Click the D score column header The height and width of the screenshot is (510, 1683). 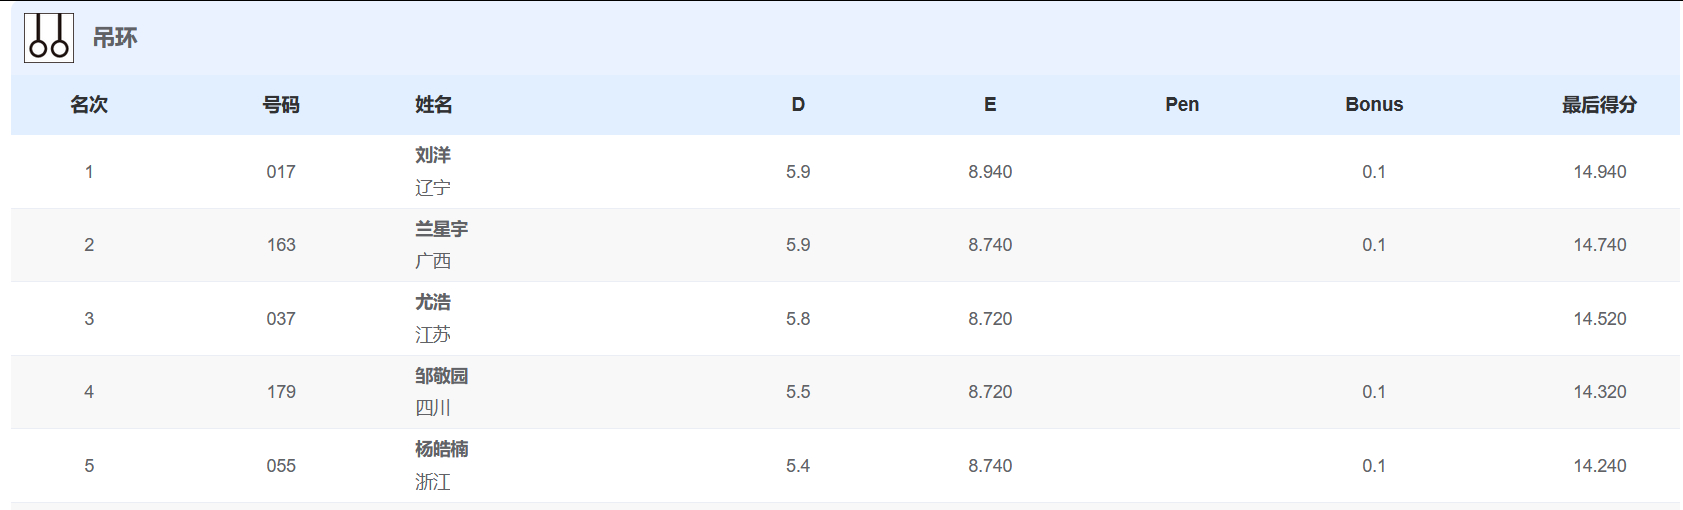[798, 105]
